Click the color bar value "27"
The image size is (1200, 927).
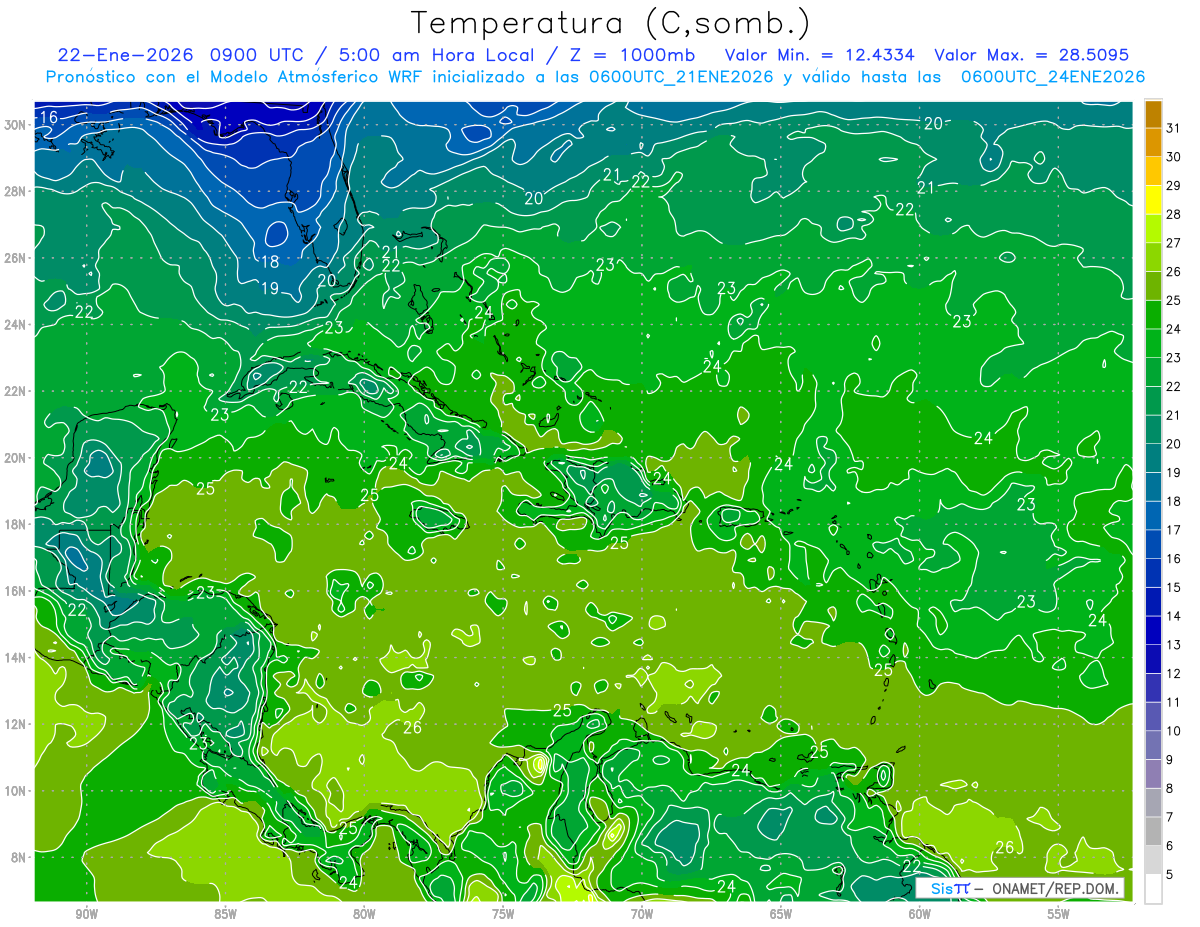click(x=1173, y=243)
